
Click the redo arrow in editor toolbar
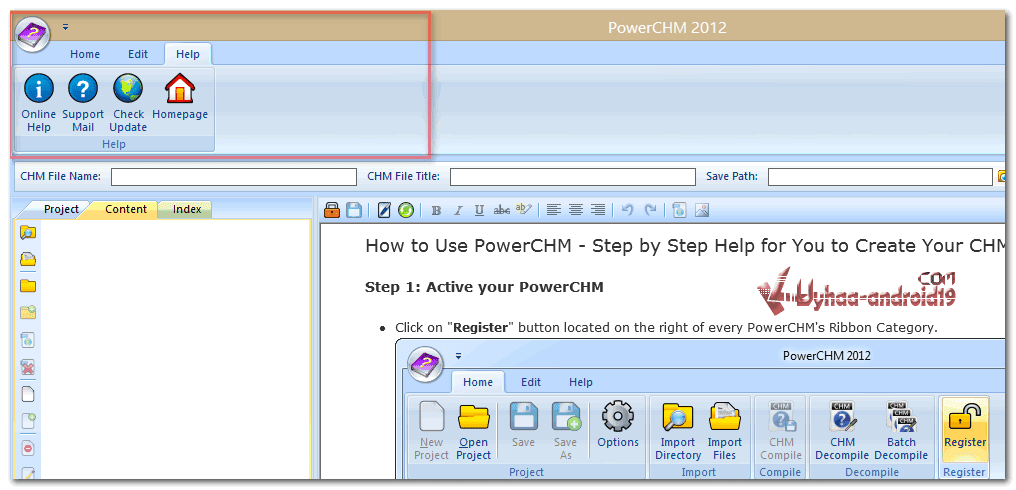point(650,209)
